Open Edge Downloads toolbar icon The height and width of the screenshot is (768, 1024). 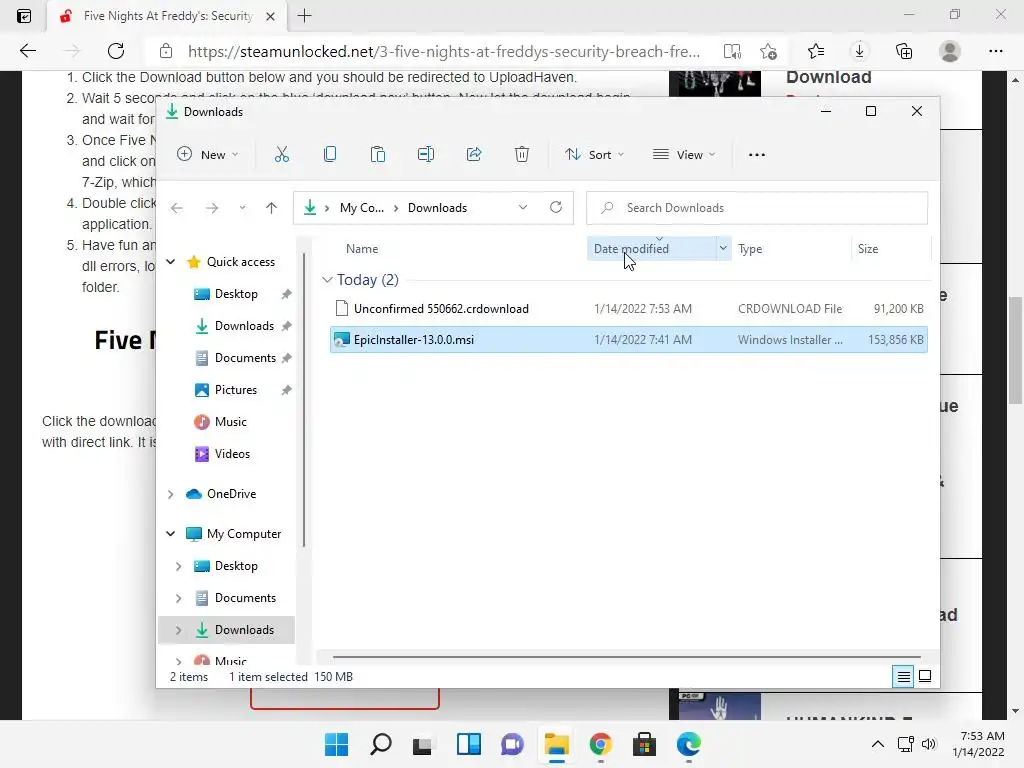pos(859,51)
